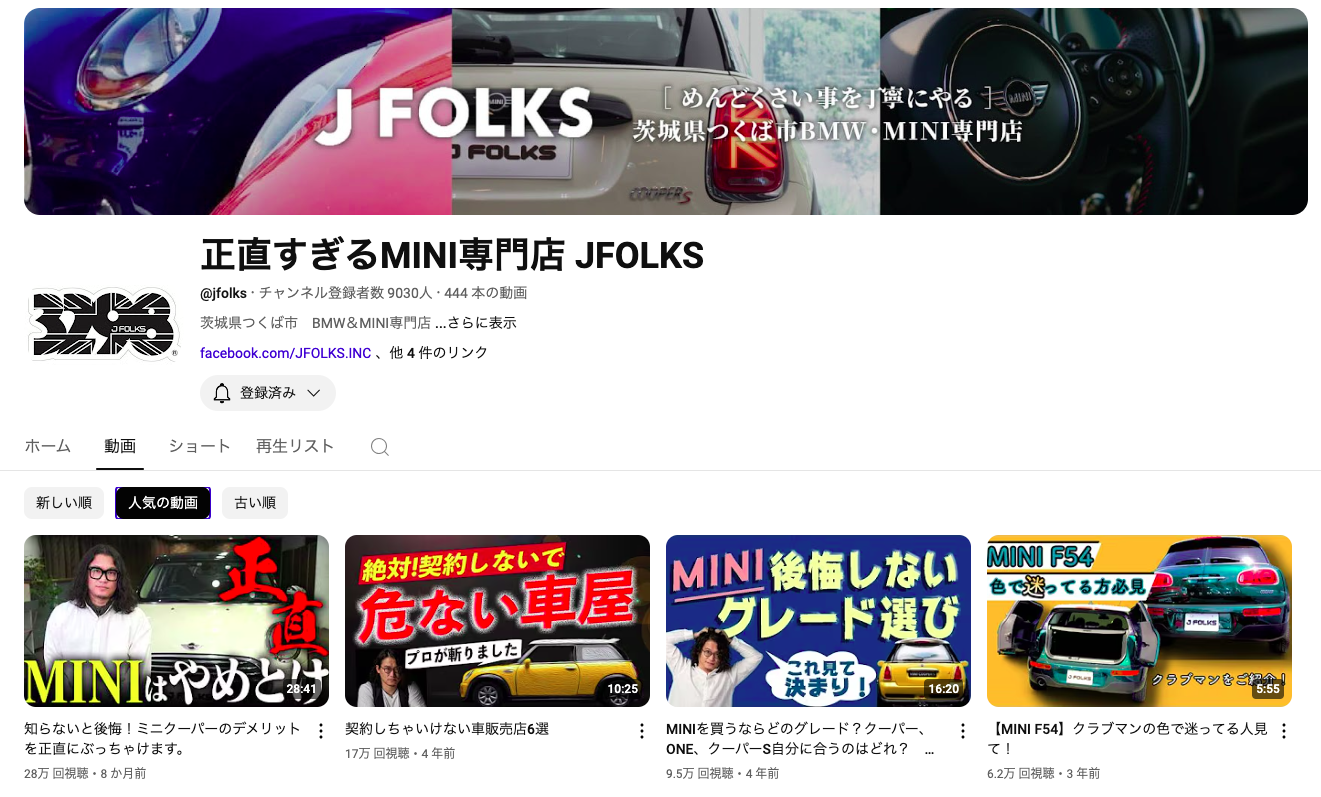1321x797 pixels.
Task: Click the 16:20 duration badge
Action: click(943, 689)
